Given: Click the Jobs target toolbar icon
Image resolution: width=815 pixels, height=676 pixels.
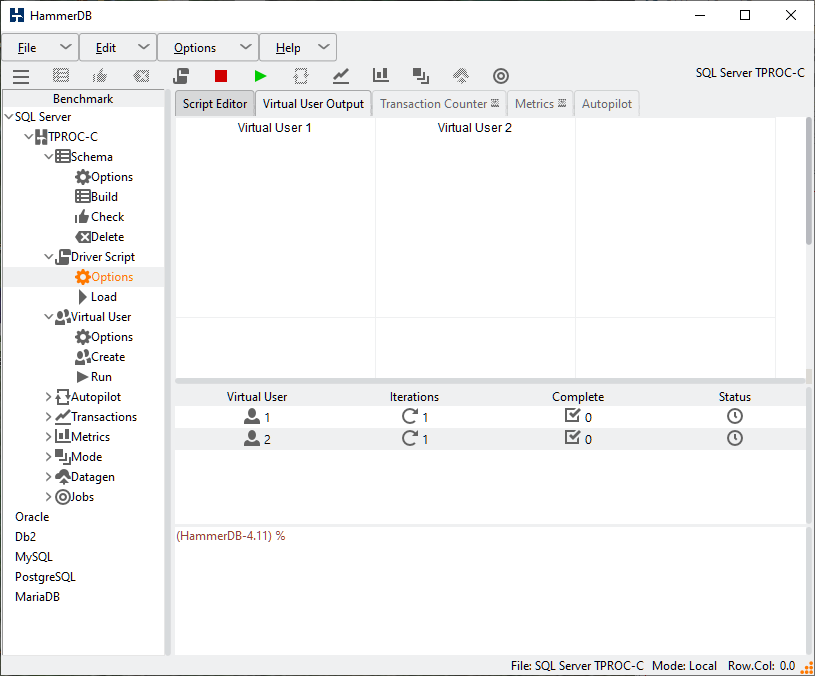Looking at the screenshot, I should [501, 76].
